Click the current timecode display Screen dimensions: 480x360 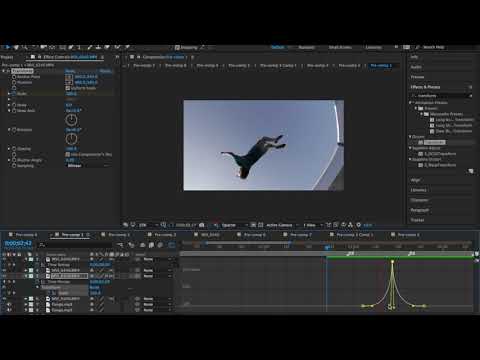pos(18,243)
